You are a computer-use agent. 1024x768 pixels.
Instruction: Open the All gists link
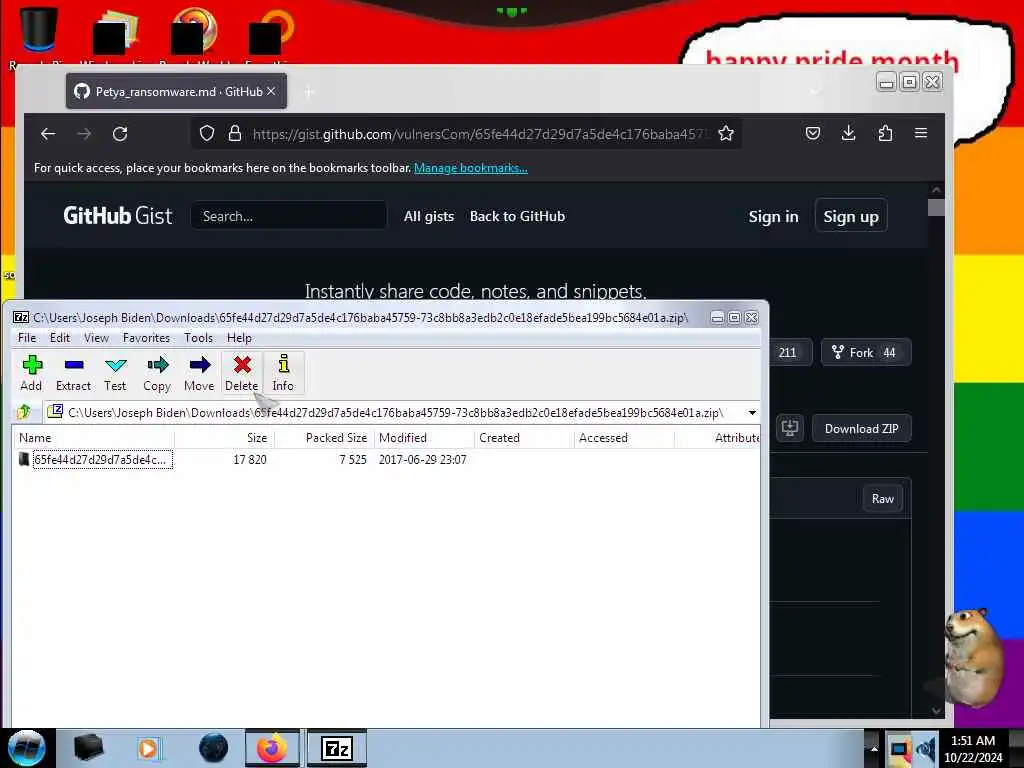tap(428, 216)
